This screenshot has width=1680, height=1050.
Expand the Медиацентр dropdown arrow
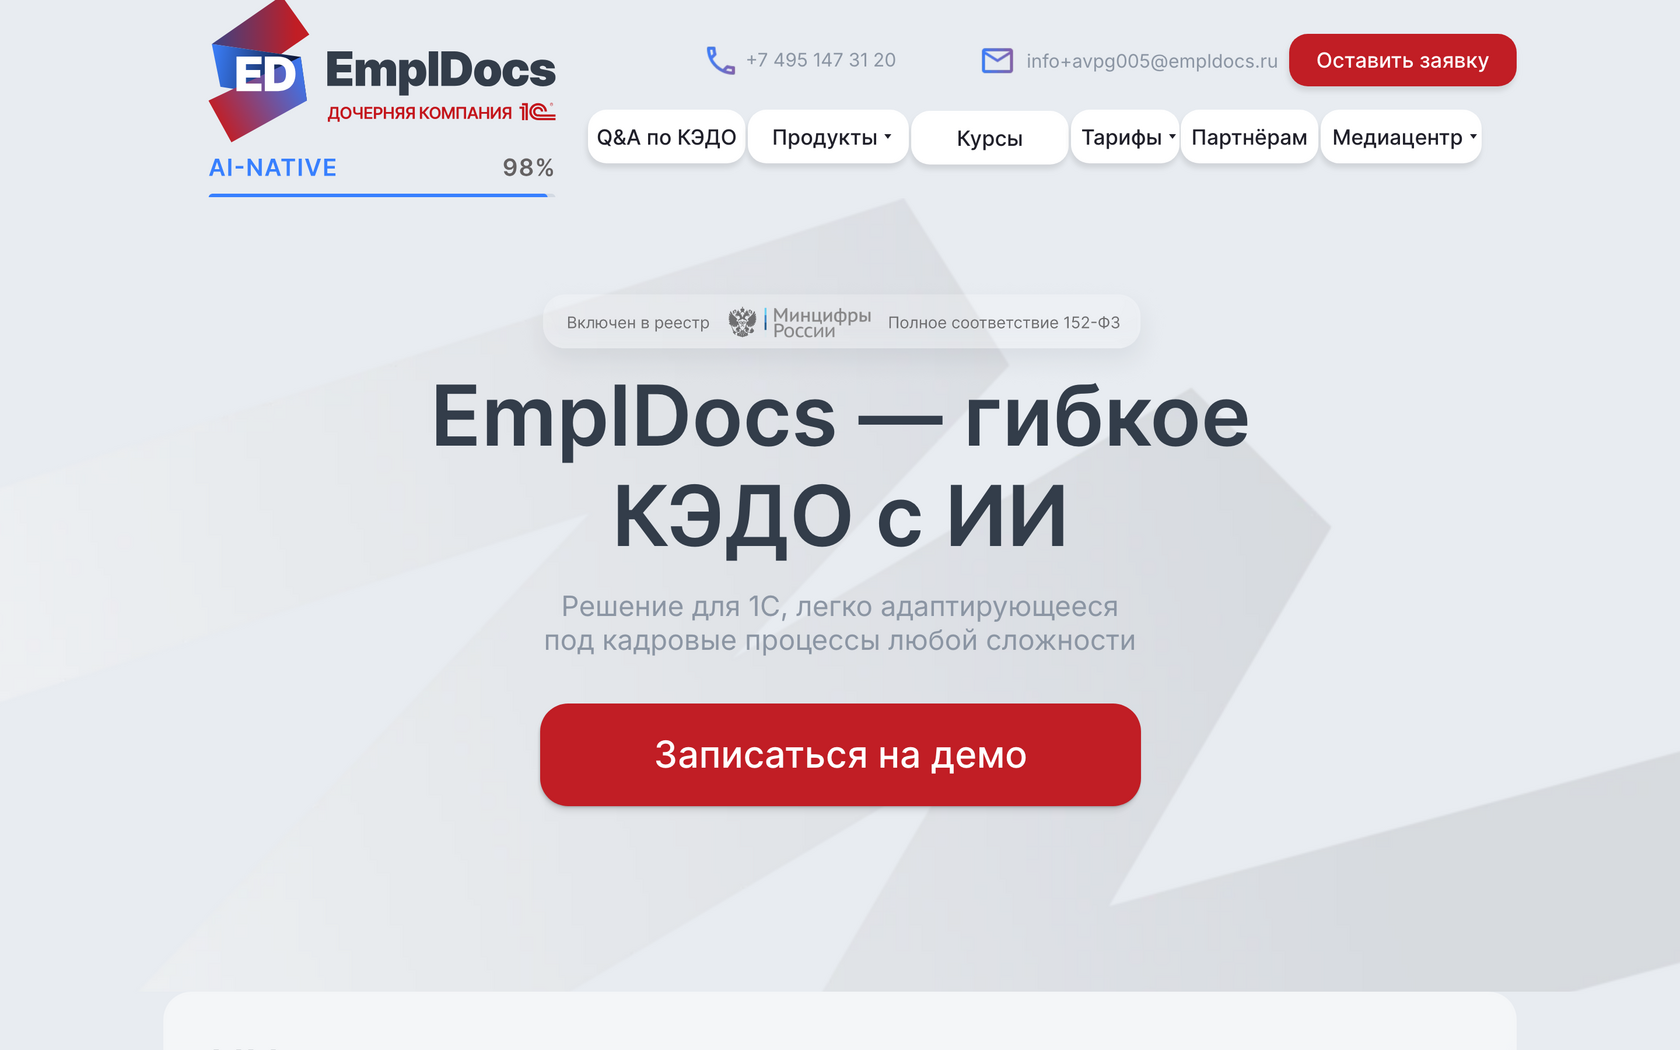1473,137
